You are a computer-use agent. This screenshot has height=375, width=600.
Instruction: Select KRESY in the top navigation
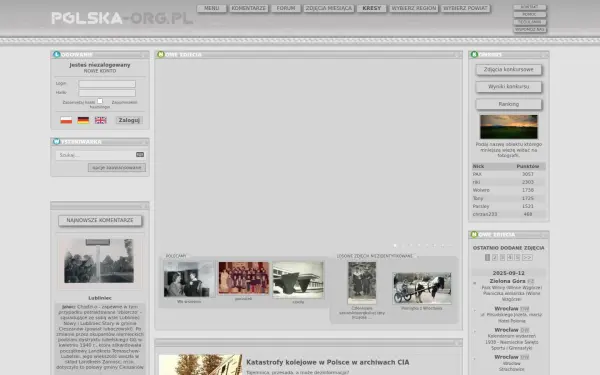click(372, 8)
